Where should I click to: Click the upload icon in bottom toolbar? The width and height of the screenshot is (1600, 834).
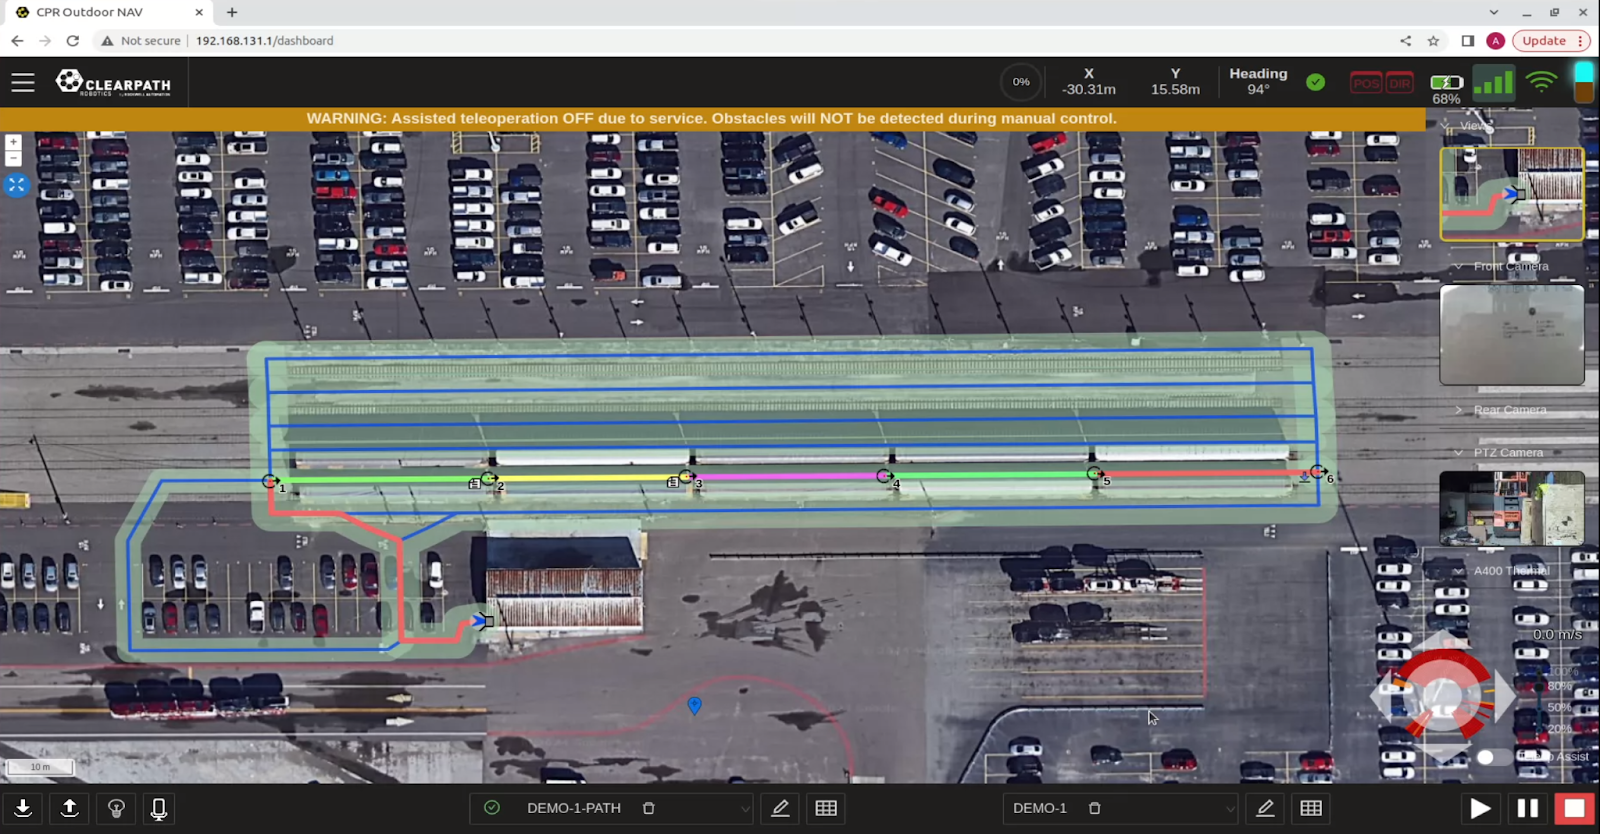(x=70, y=808)
